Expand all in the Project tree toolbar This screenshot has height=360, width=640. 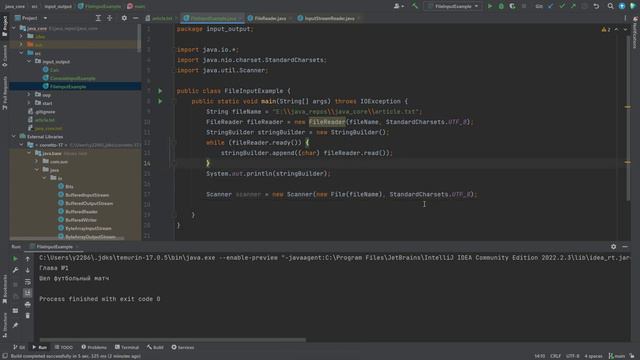[x=98, y=18]
